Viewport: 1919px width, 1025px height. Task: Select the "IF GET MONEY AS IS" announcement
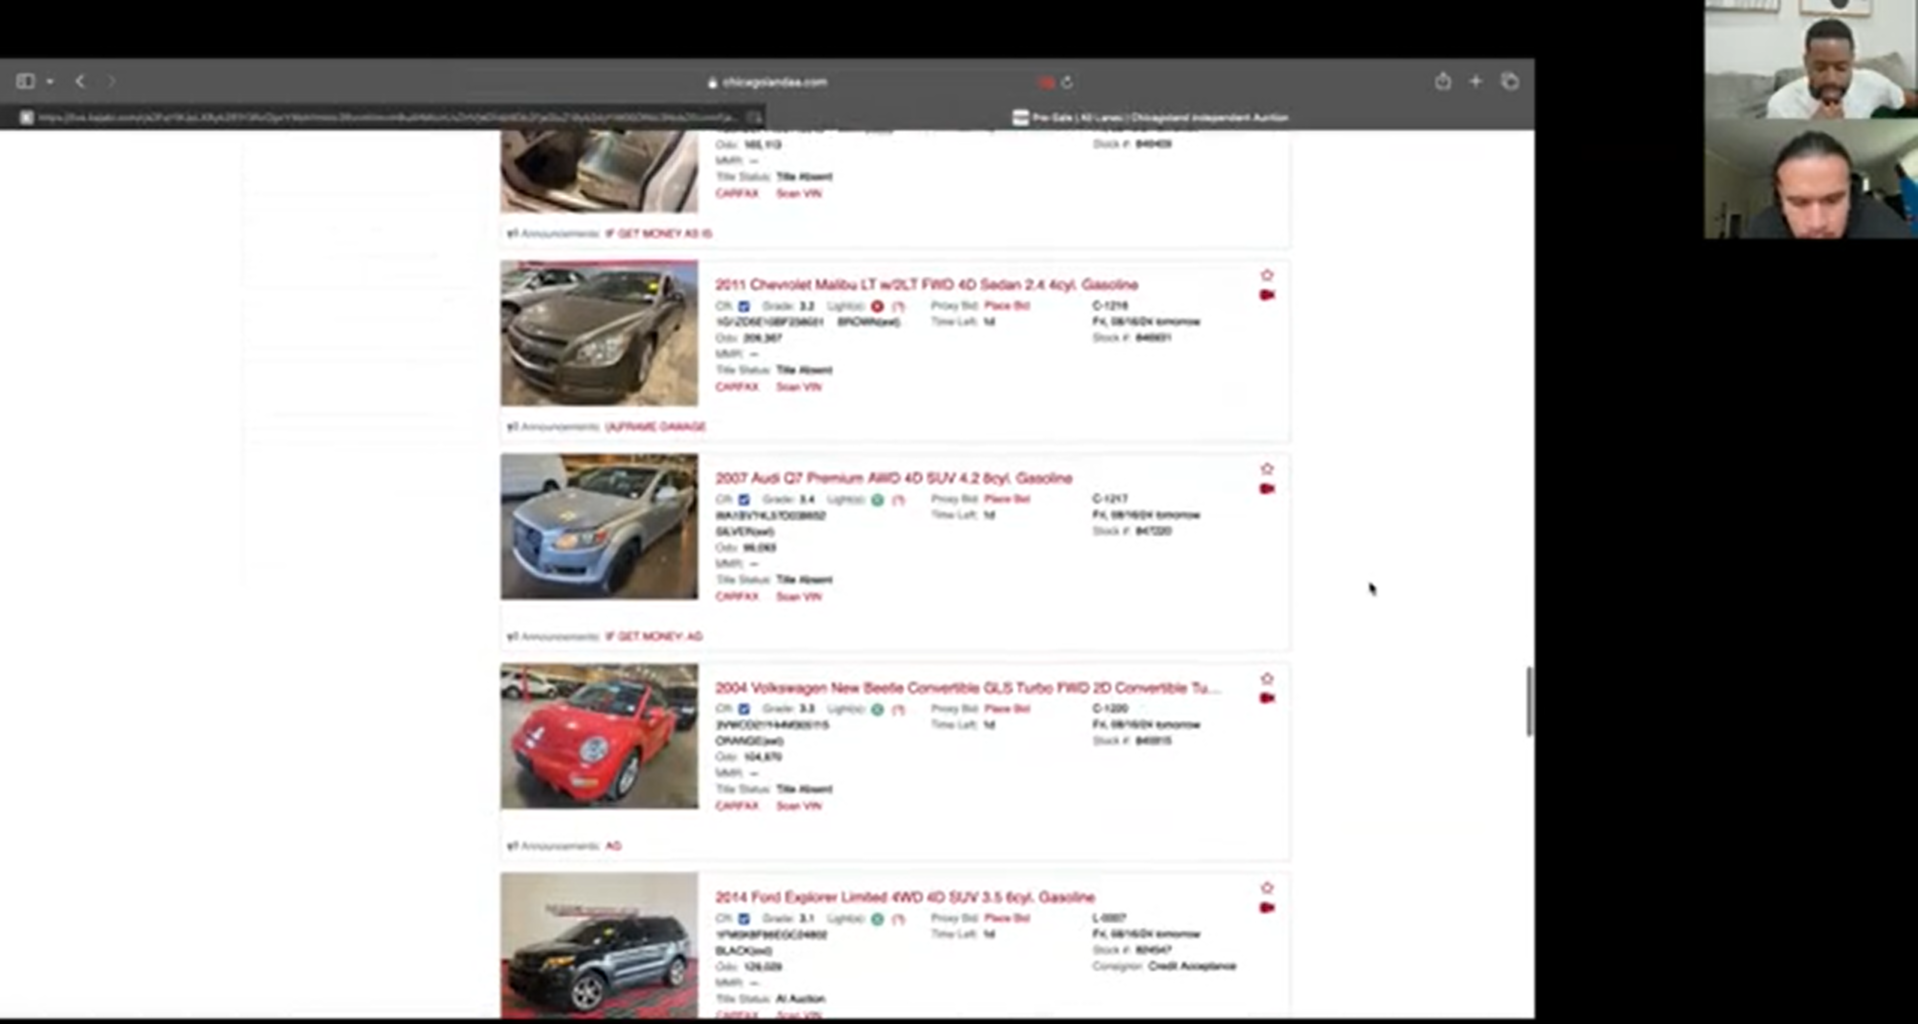coord(659,234)
